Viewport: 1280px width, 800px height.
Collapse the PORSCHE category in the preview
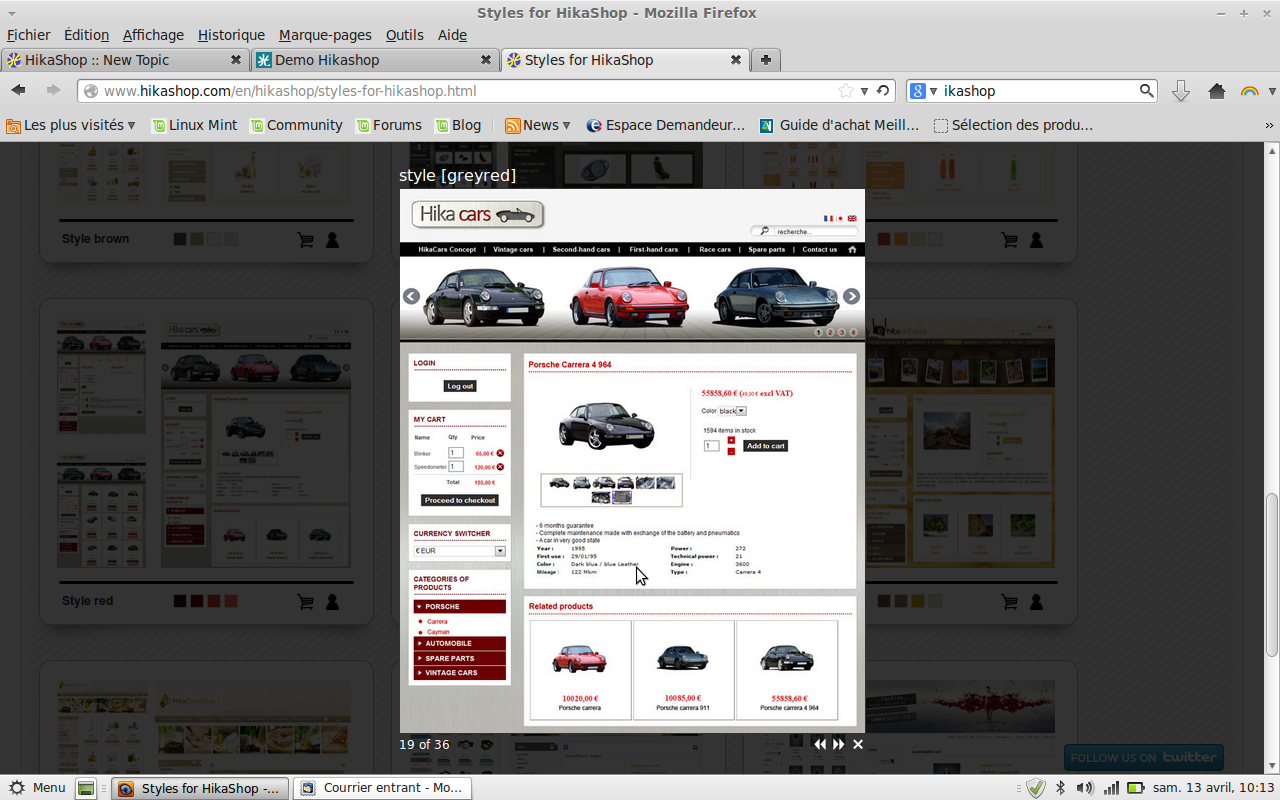(x=460, y=606)
